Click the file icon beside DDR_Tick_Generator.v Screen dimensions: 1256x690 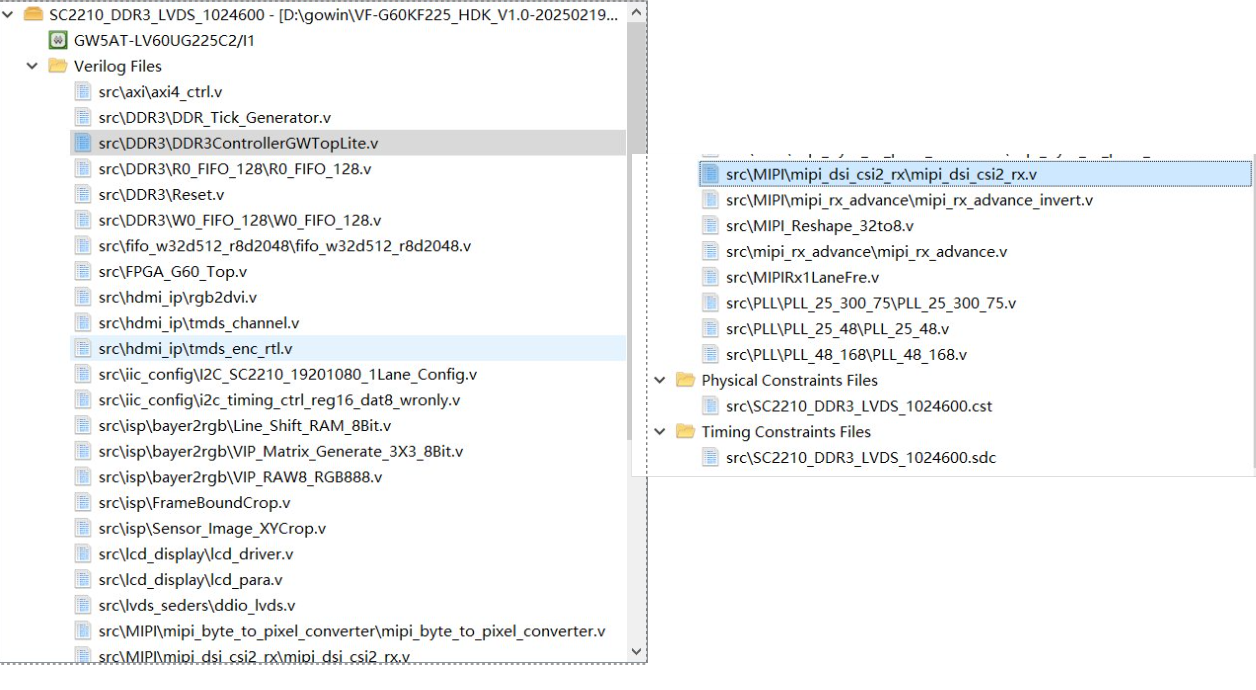click(84, 118)
